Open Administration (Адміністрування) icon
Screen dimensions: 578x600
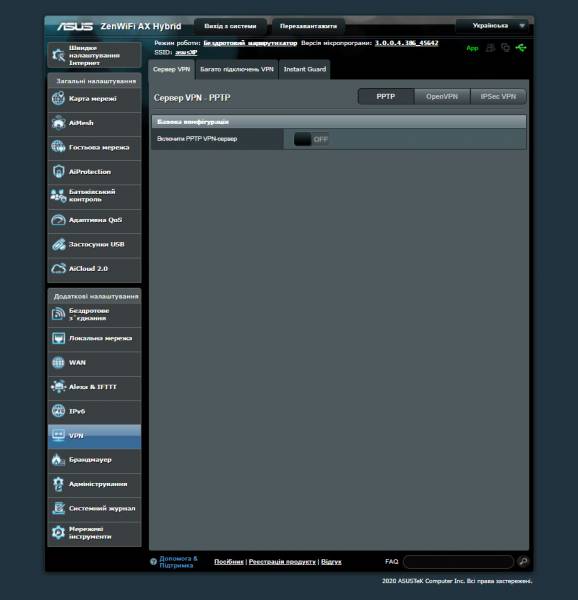58,484
